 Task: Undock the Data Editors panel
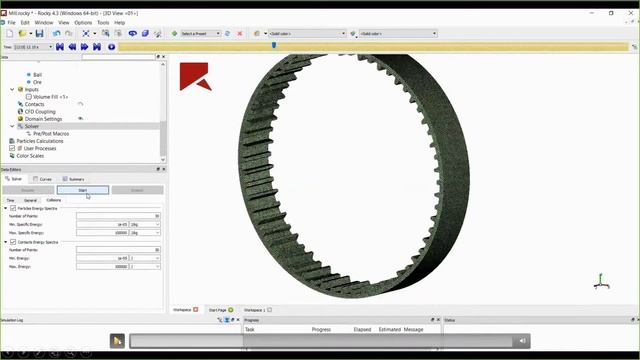click(158, 169)
